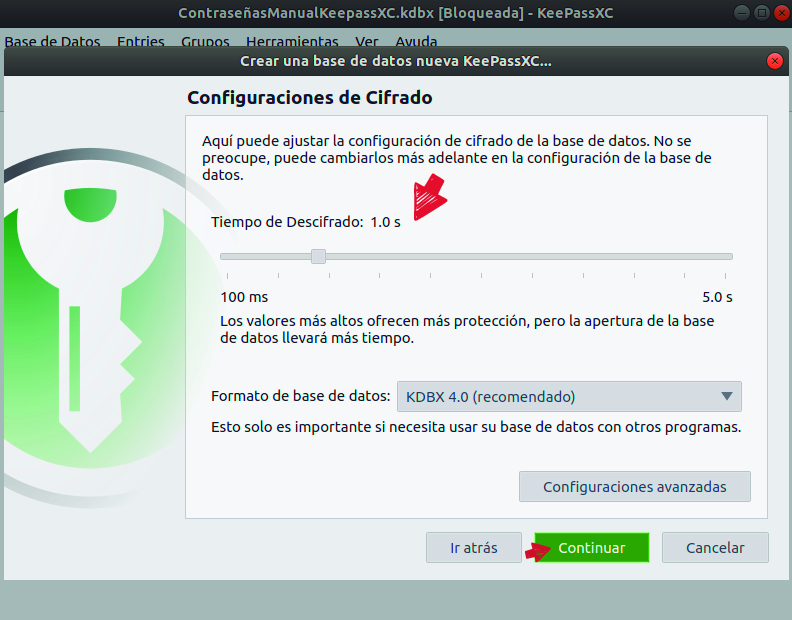Open the Ver menu
Viewport: 792px width, 620px height.
click(367, 41)
